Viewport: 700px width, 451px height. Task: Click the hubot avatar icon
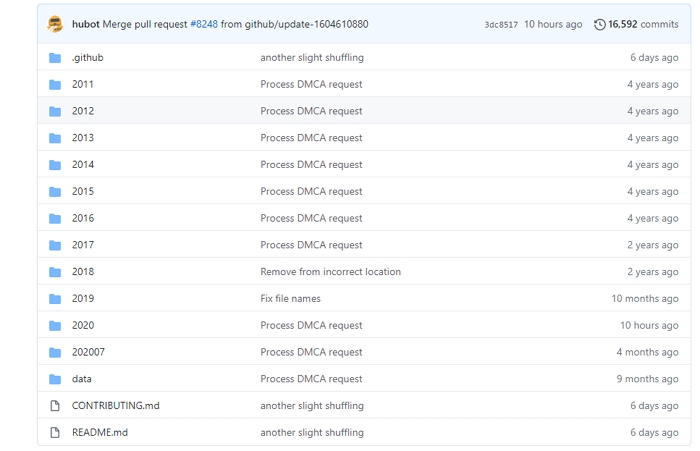pos(55,24)
